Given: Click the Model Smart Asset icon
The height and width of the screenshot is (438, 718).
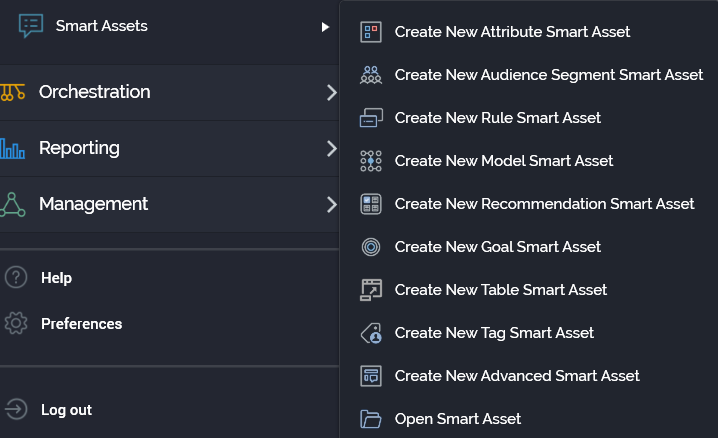Looking at the screenshot, I should pos(371,161).
